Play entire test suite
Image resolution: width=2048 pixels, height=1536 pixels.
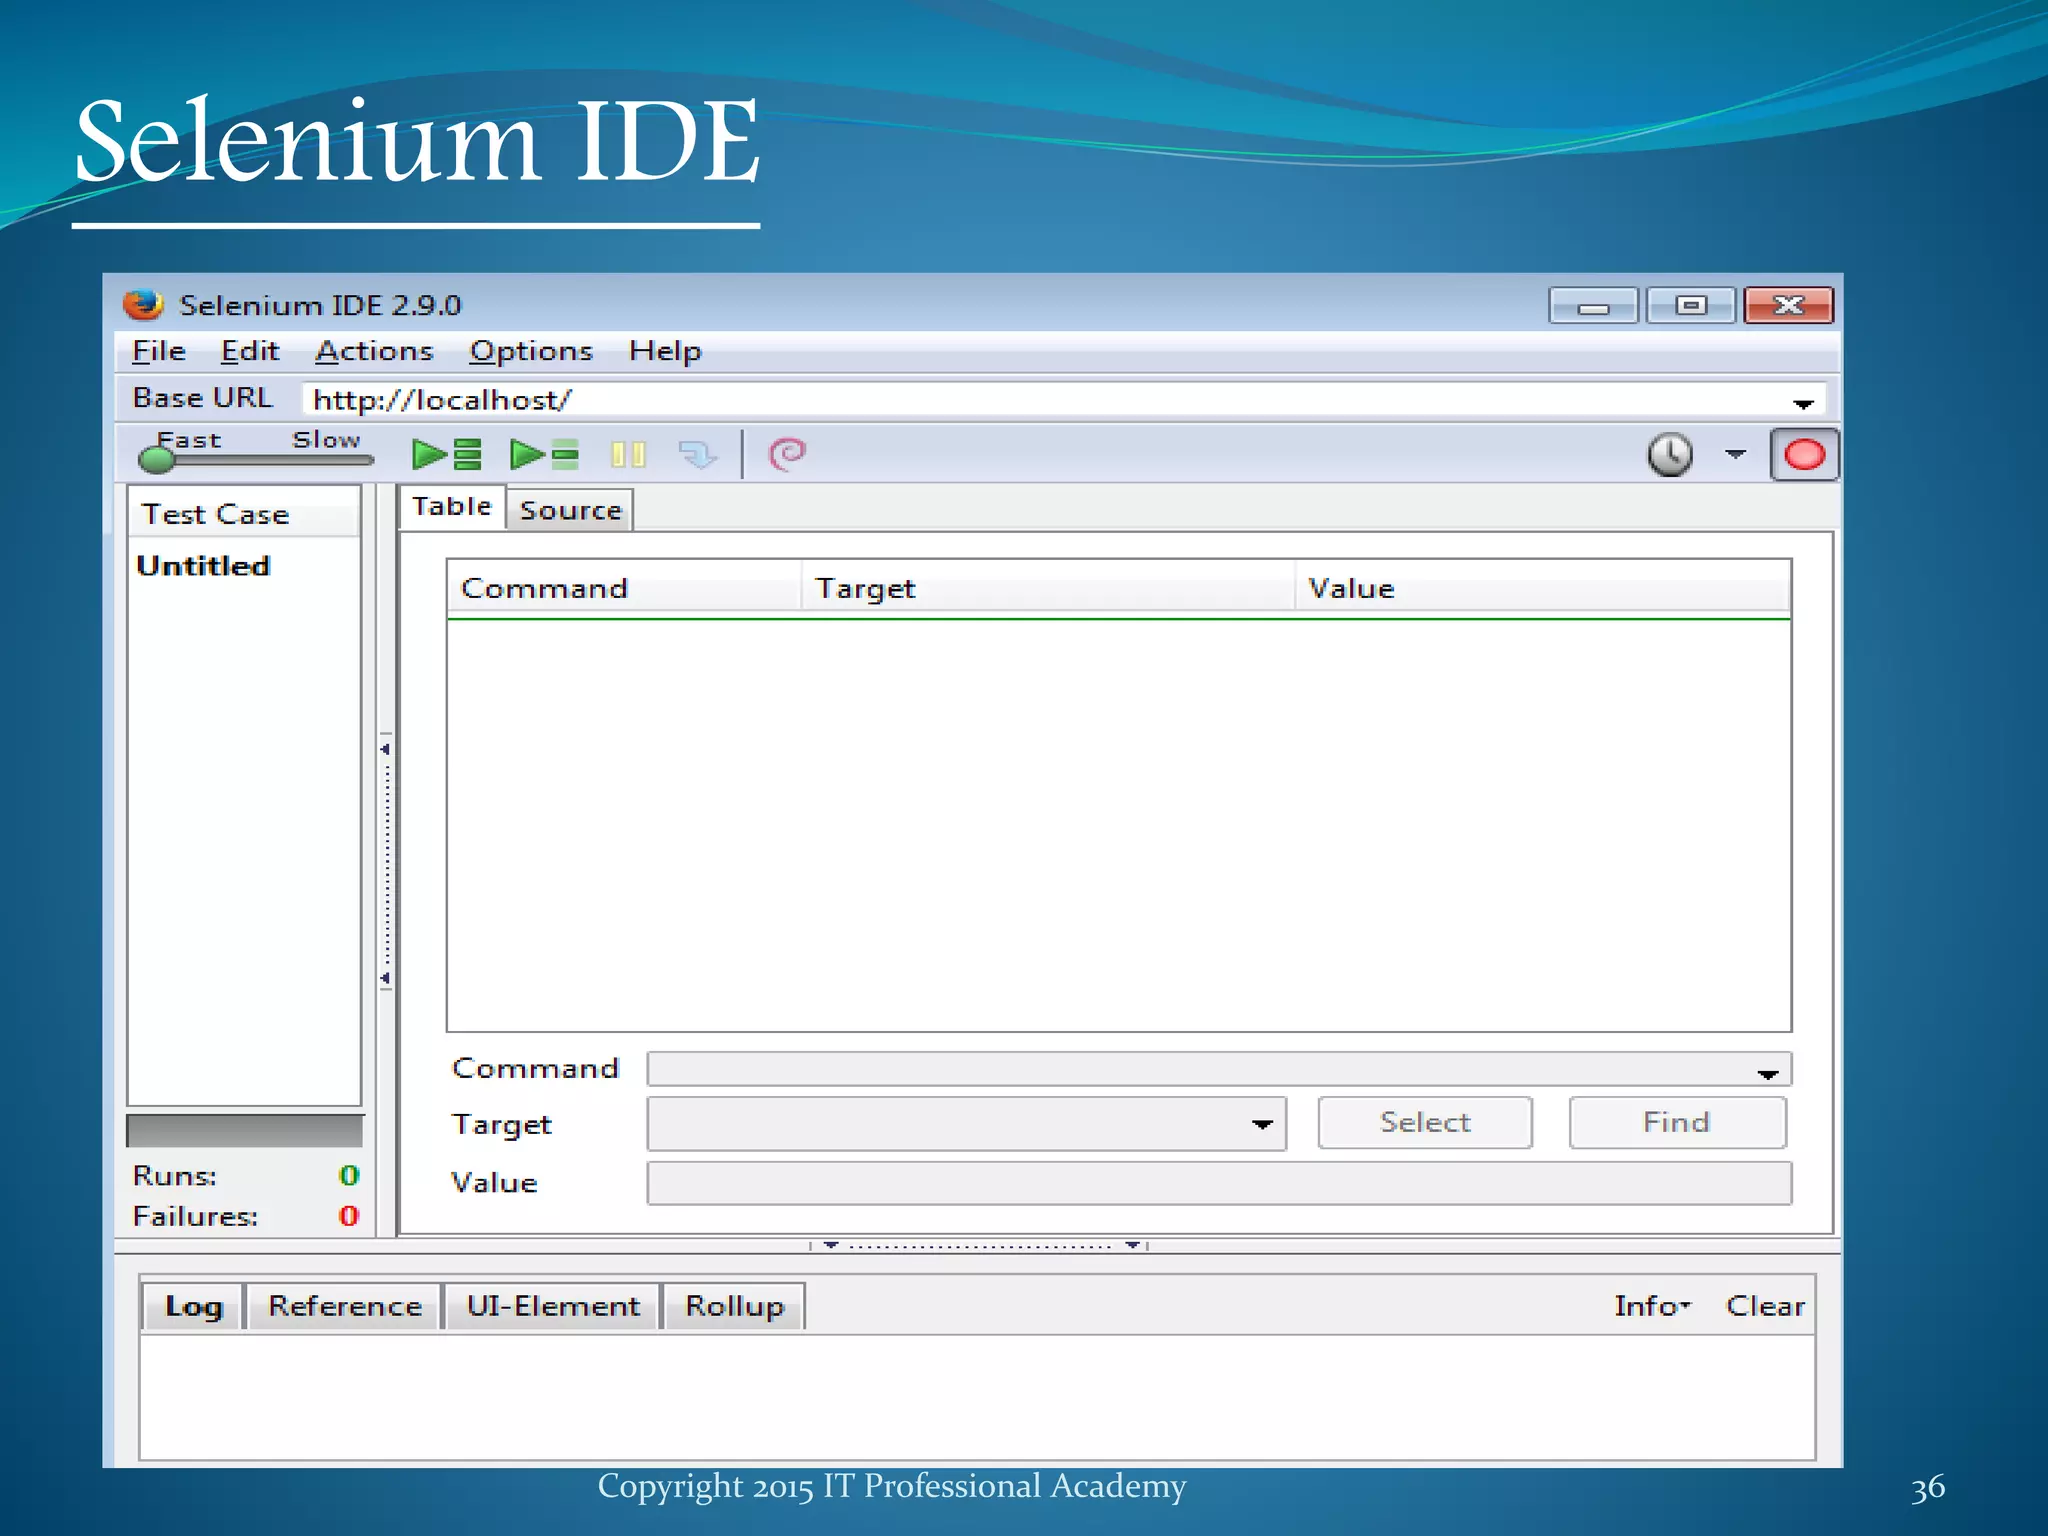[447, 455]
